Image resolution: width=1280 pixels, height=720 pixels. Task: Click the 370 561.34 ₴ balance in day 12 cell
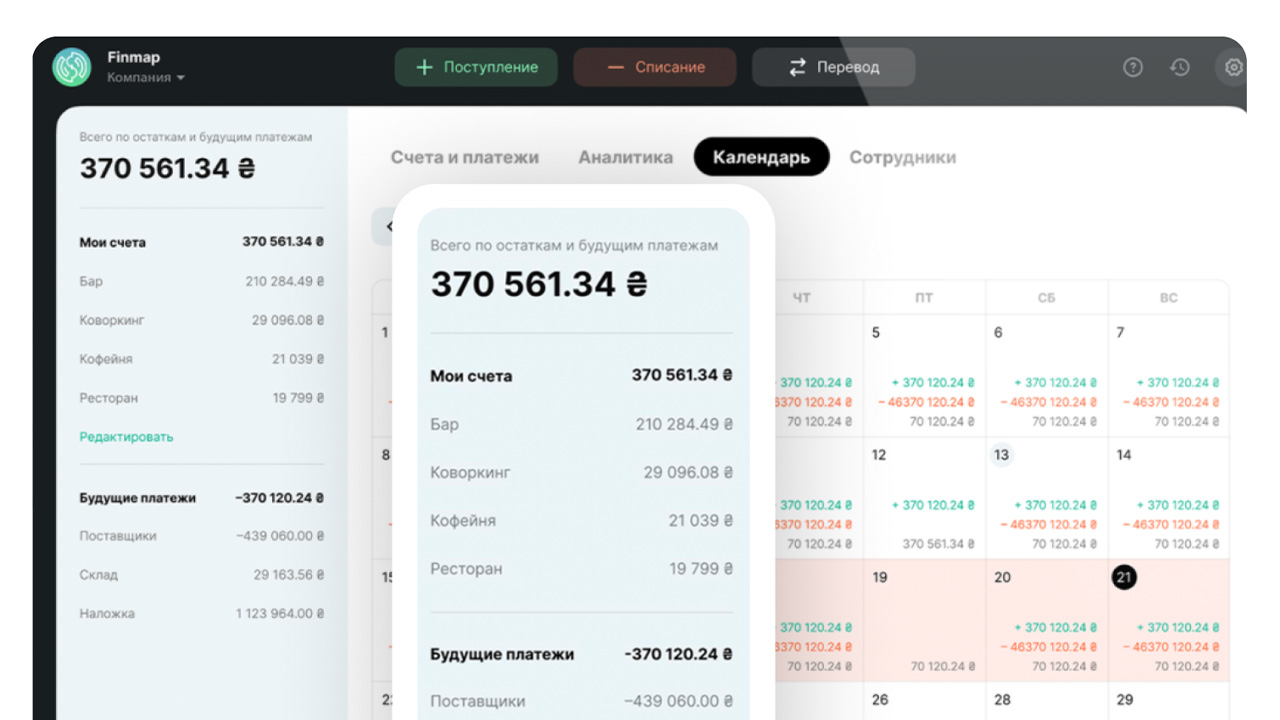coord(939,544)
